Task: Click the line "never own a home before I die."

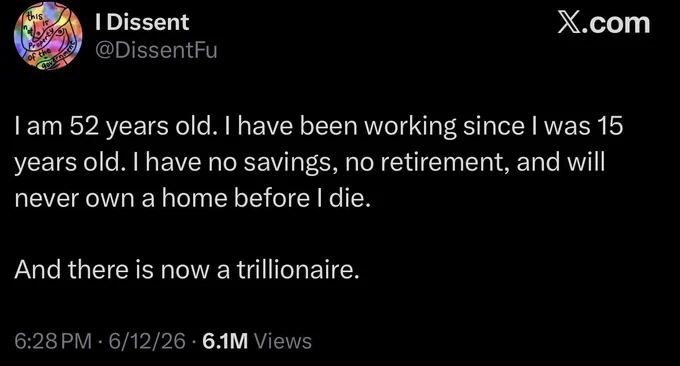Action: point(193,198)
